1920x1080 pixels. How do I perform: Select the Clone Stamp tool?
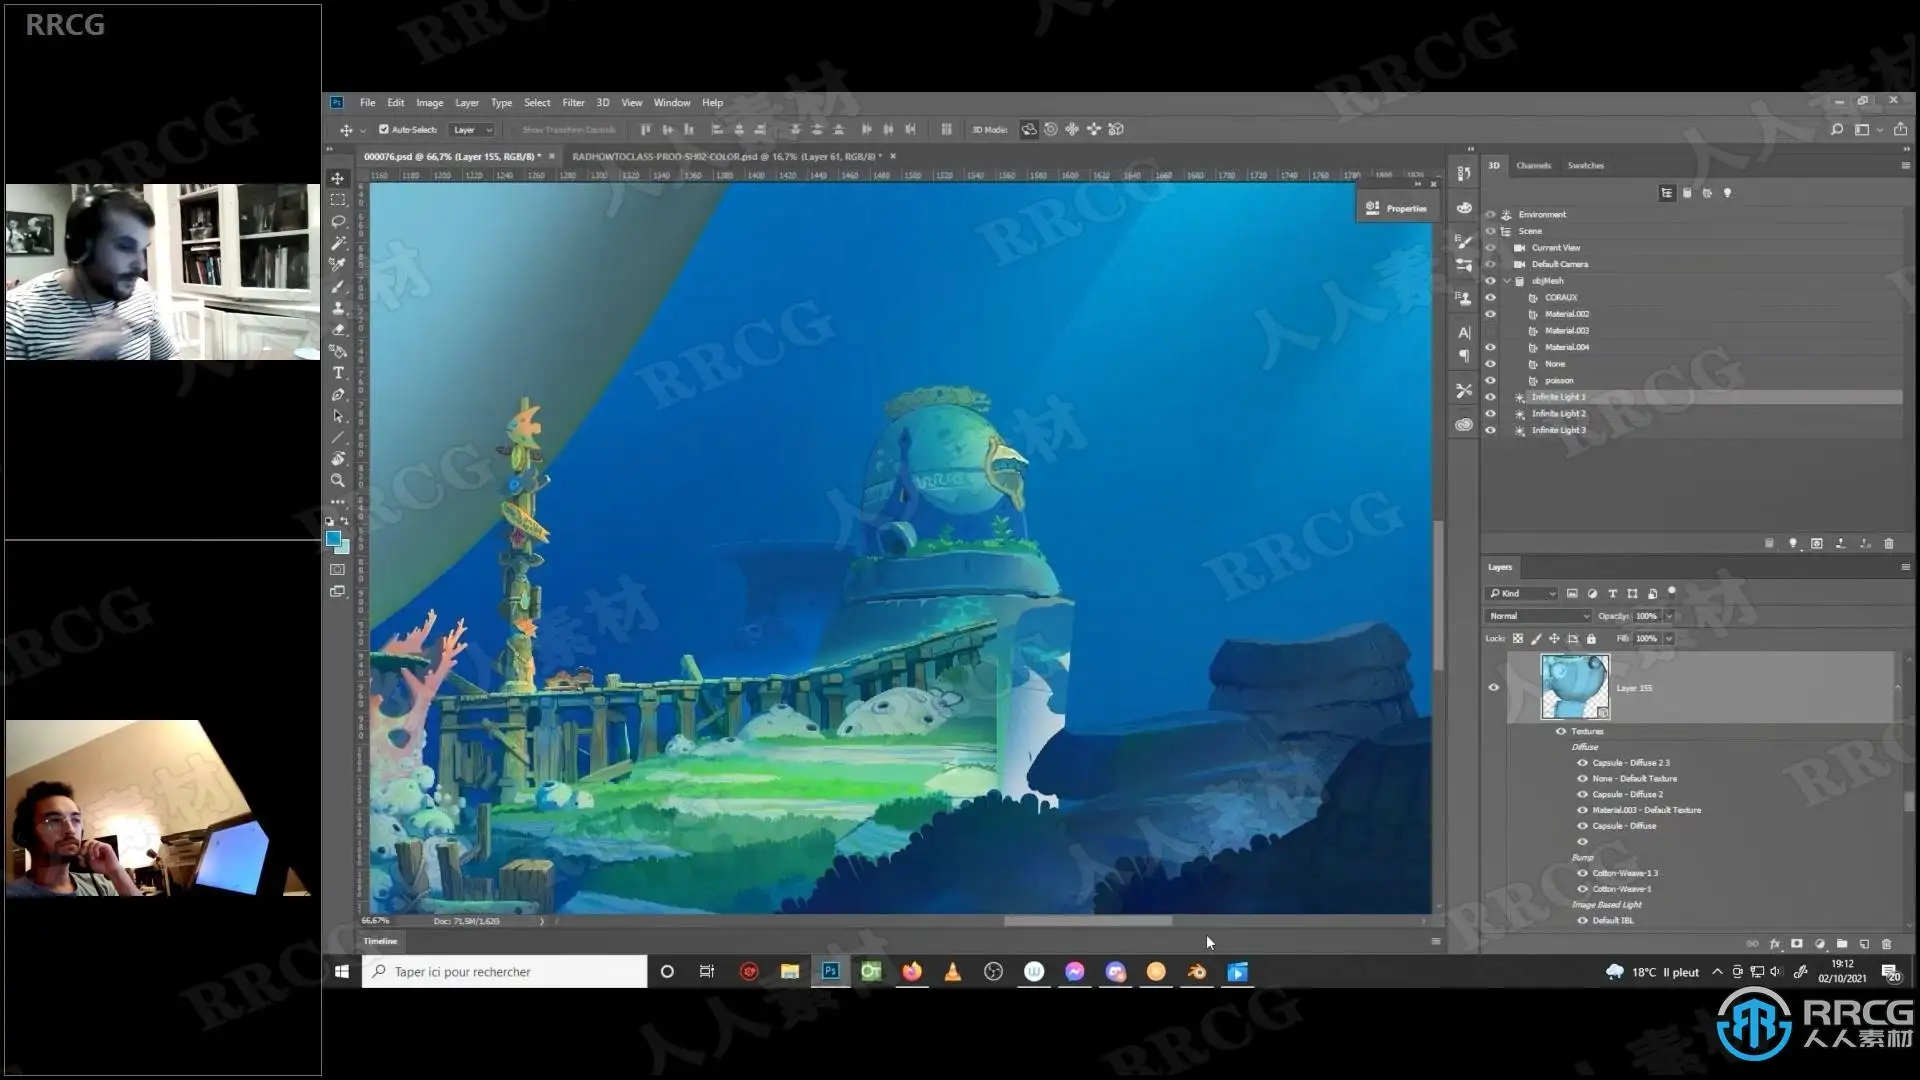(x=338, y=308)
